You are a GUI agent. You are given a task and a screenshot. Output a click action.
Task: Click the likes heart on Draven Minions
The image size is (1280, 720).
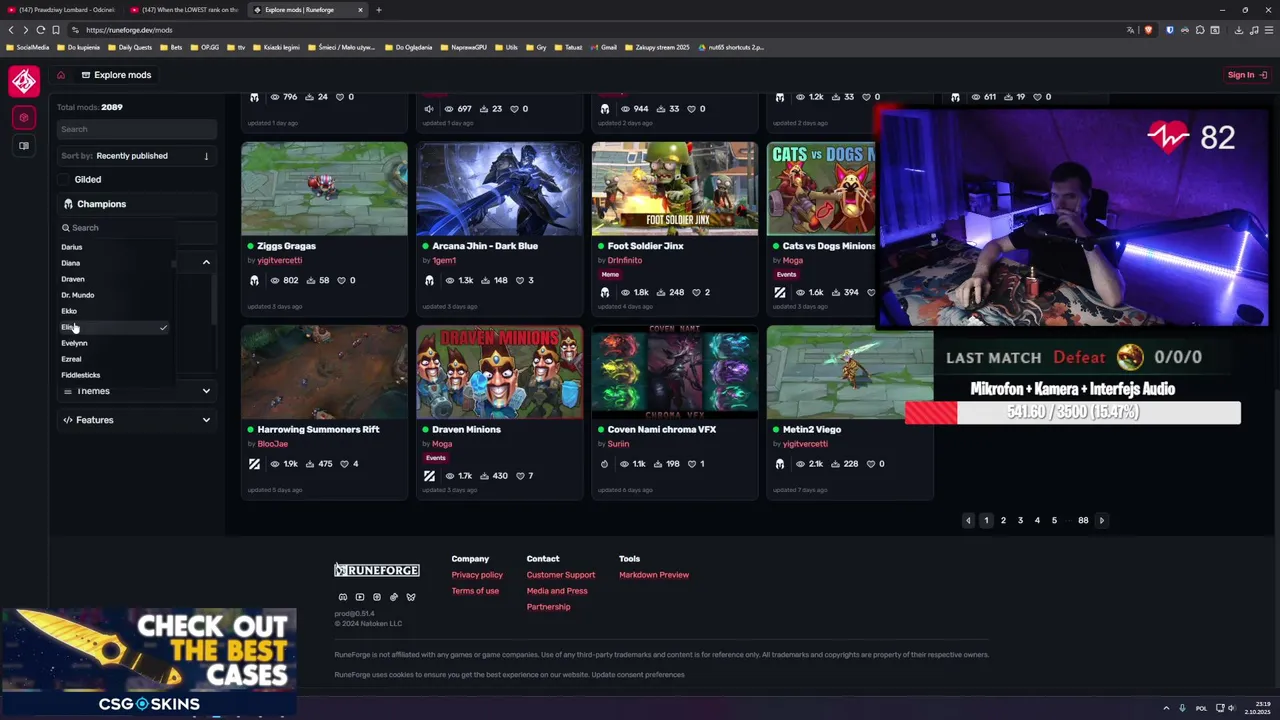click(520, 476)
